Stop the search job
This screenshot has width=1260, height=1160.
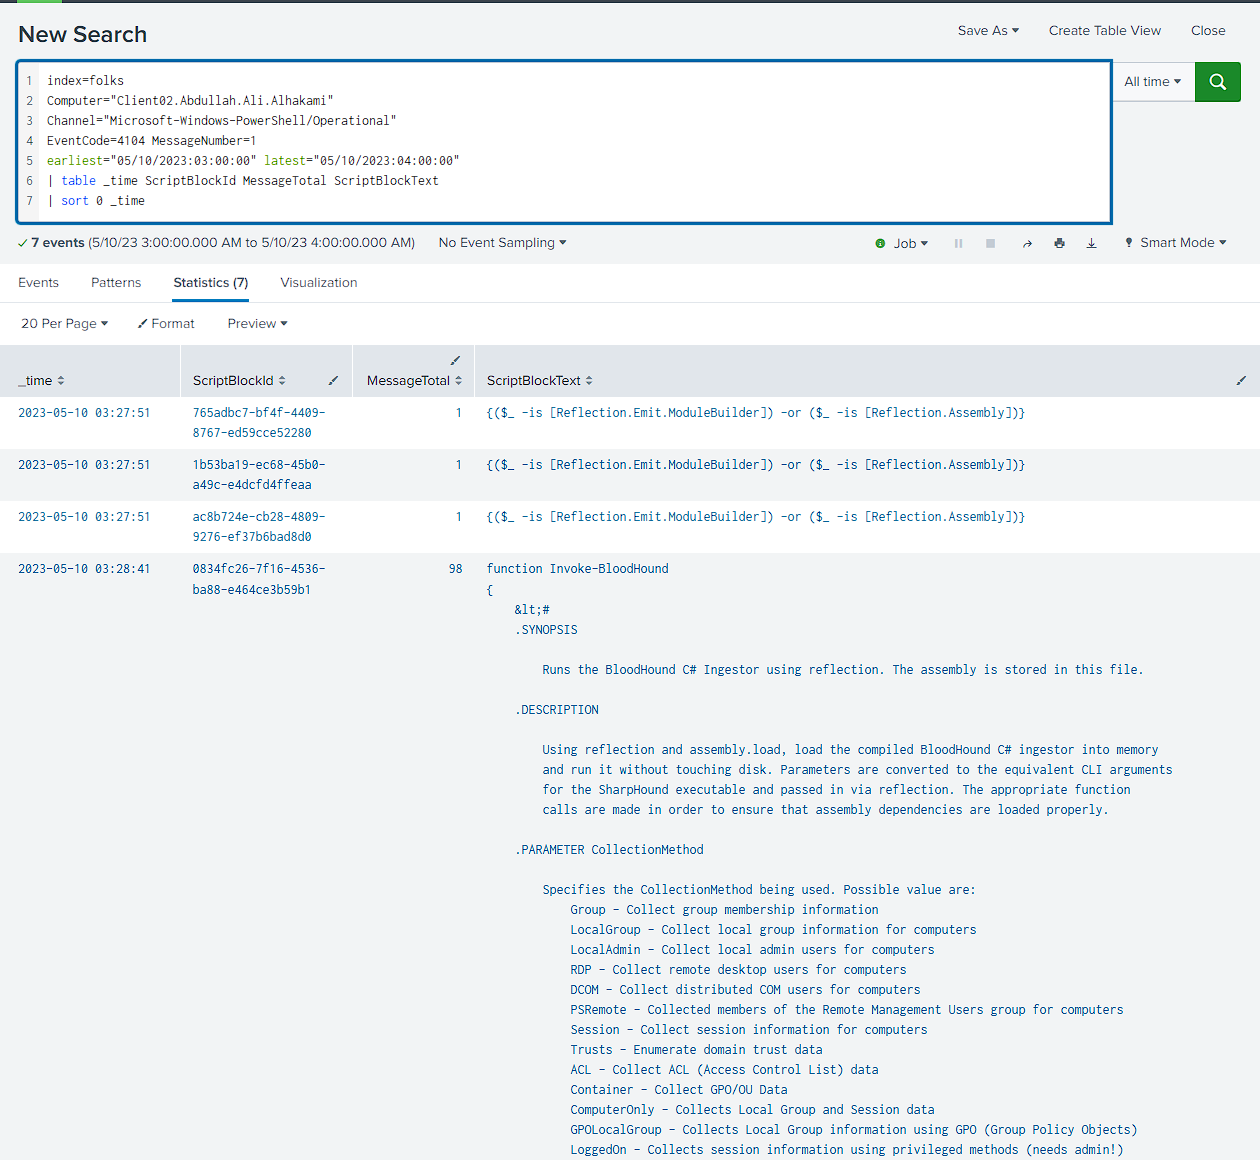point(990,243)
